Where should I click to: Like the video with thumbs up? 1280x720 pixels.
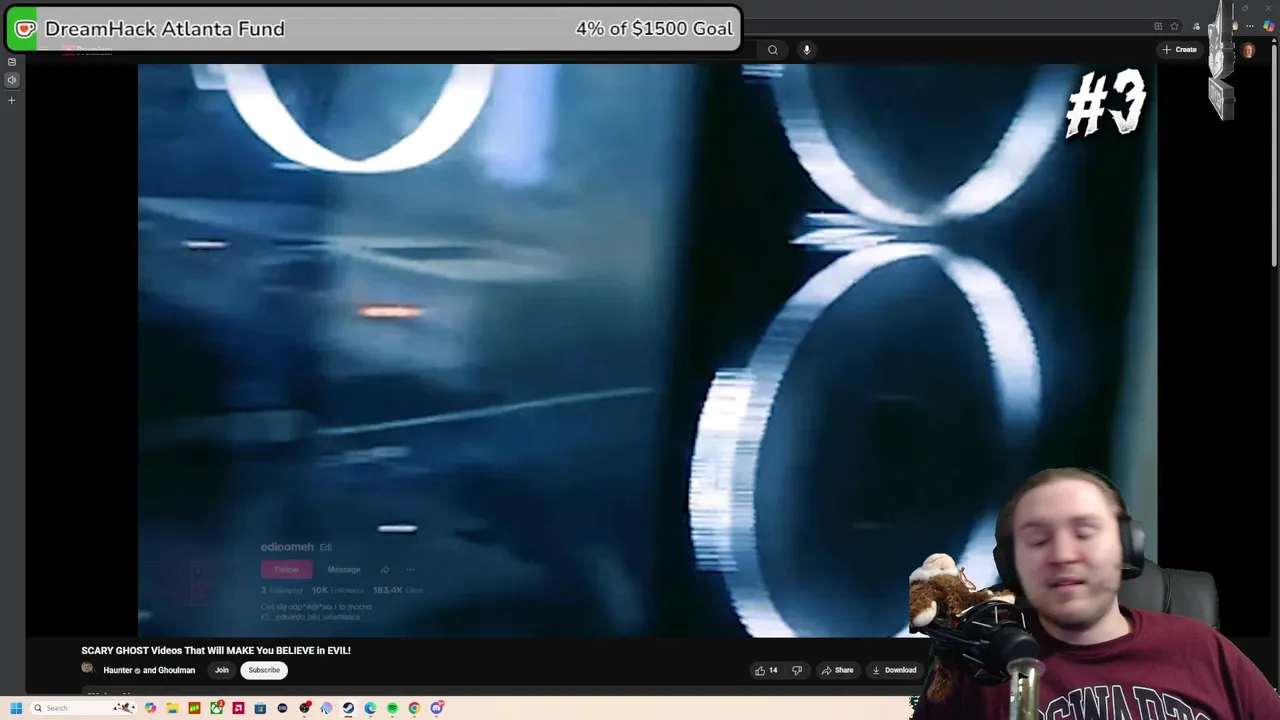pyautogui.click(x=767, y=670)
